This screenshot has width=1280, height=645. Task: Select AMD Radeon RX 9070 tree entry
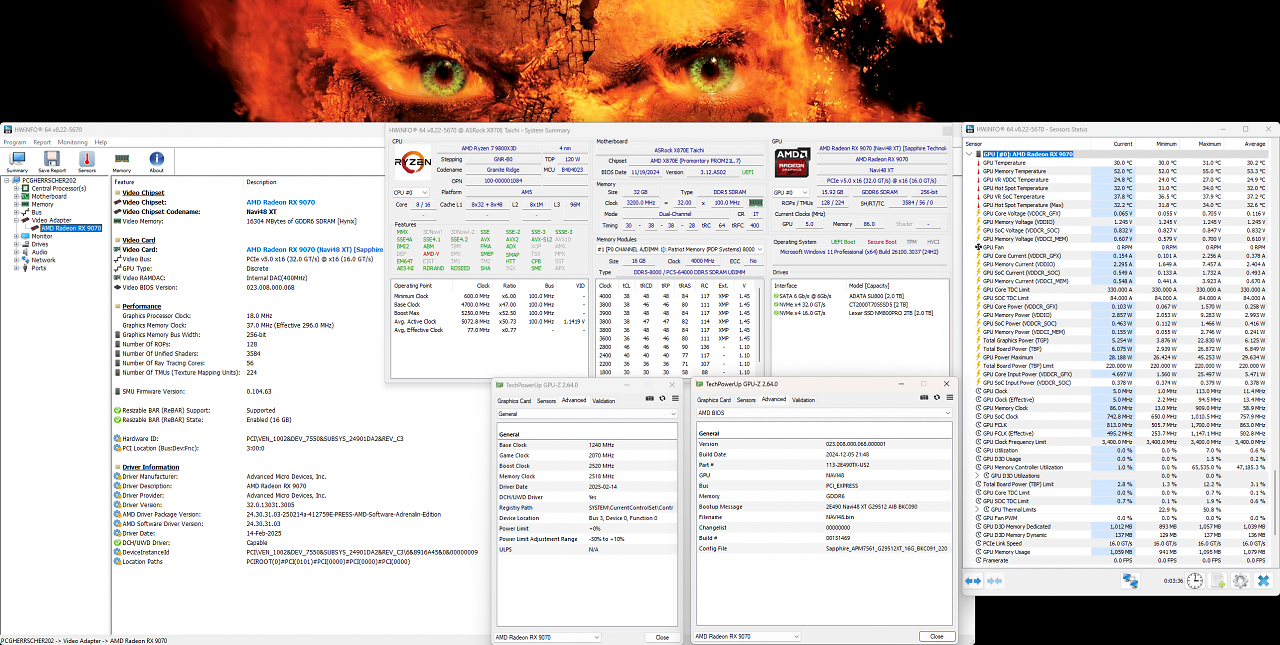point(71,228)
